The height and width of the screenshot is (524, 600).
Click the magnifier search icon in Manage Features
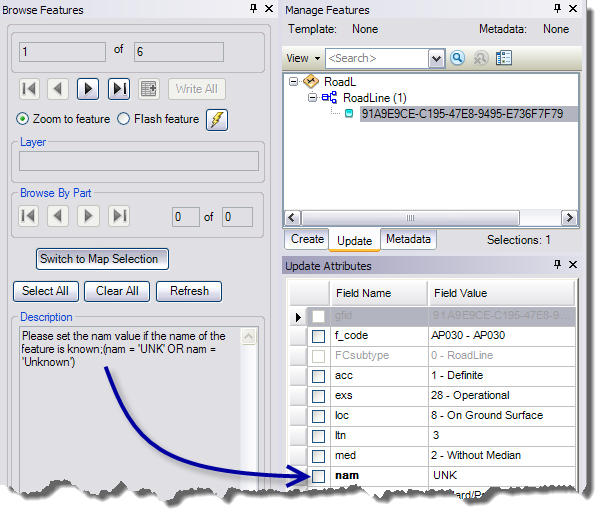458,58
